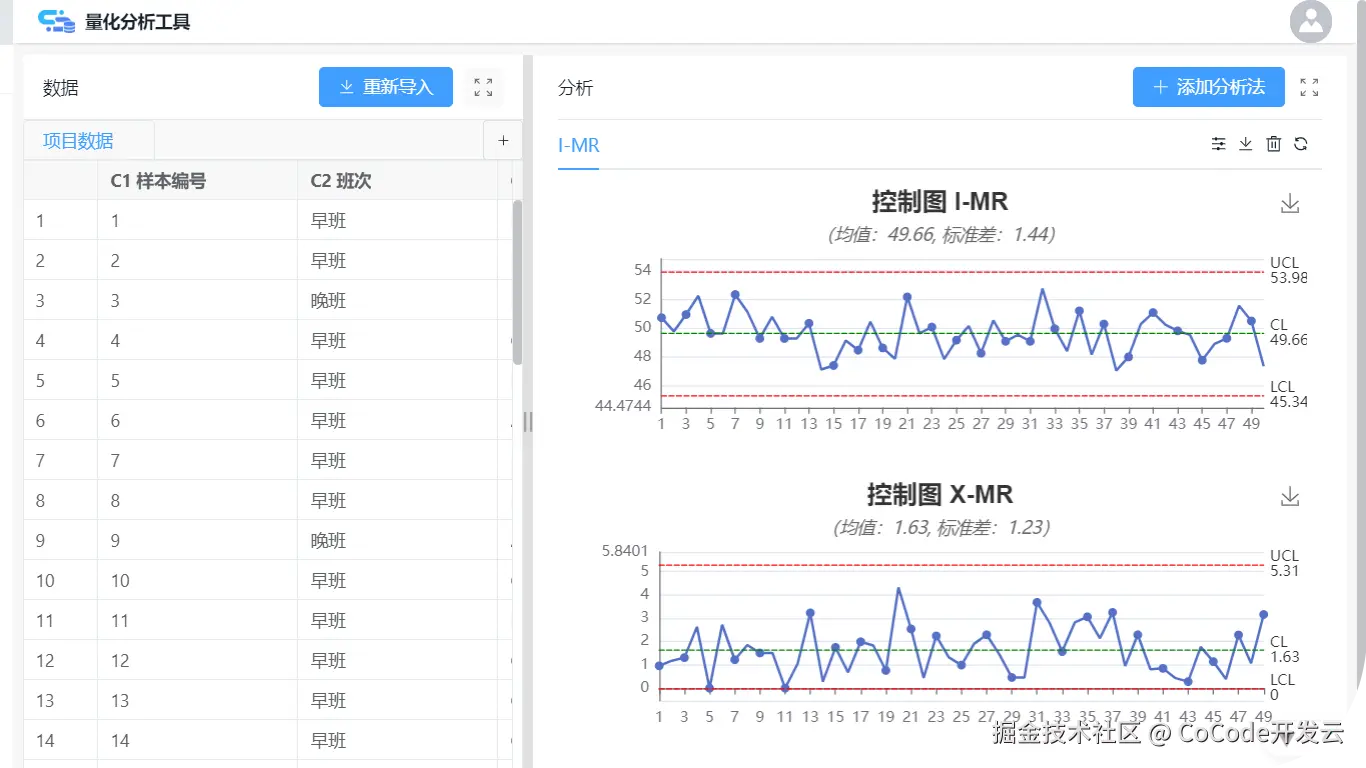The height and width of the screenshot is (768, 1366).
Task: Click 数据 panel heading
Action: pyautogui.click(x=61, y=88)
